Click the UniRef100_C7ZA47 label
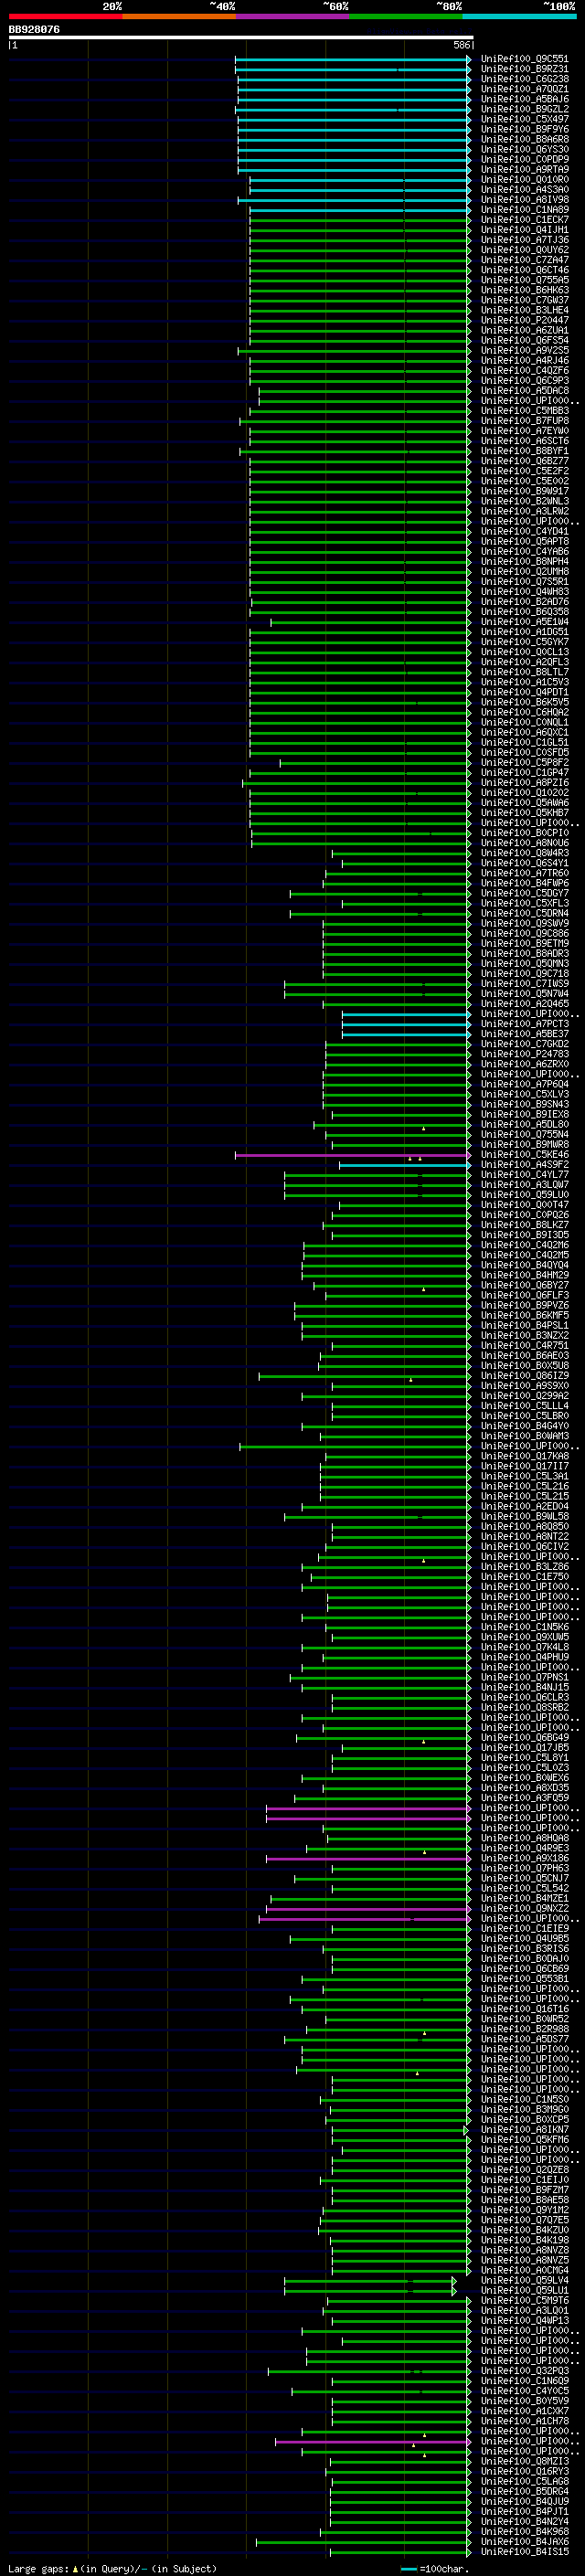Viewport: 585px width, 2576px height. pyautogui.click(x=524, y=260)
